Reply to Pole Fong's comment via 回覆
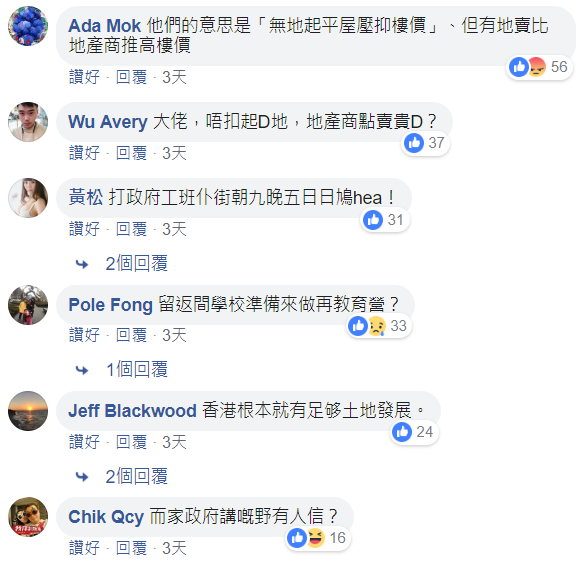The image size is (585, 566). pyautogui.click(x=131, y=335)
